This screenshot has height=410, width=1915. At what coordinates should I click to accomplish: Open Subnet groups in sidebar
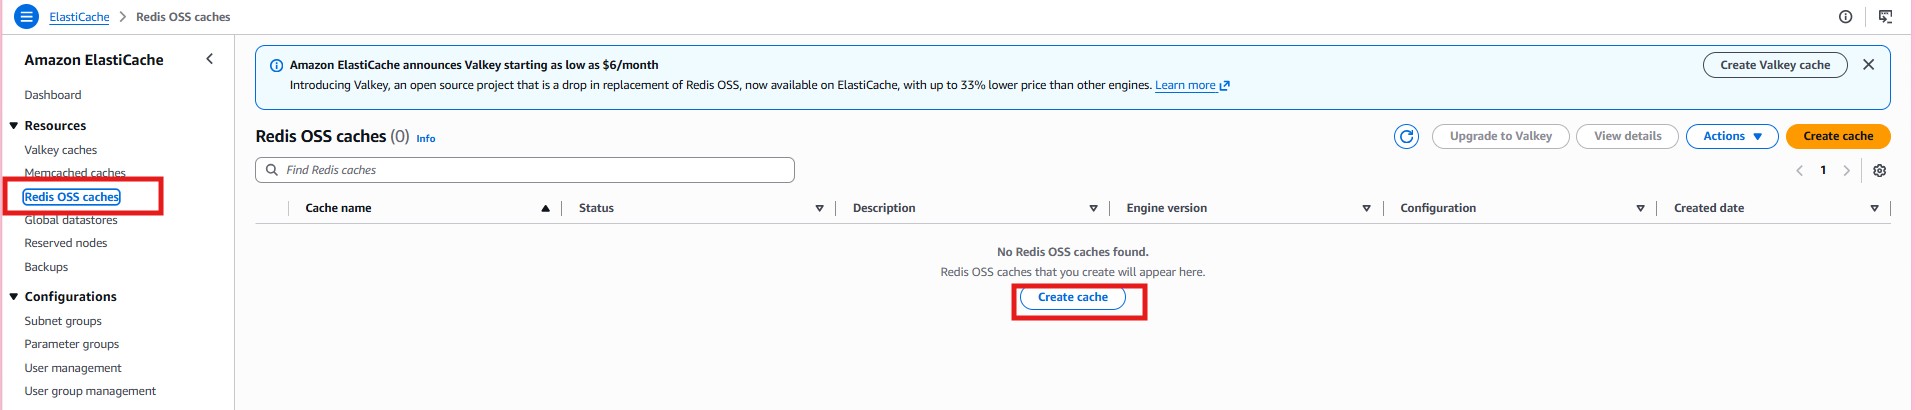pos(63,321)
